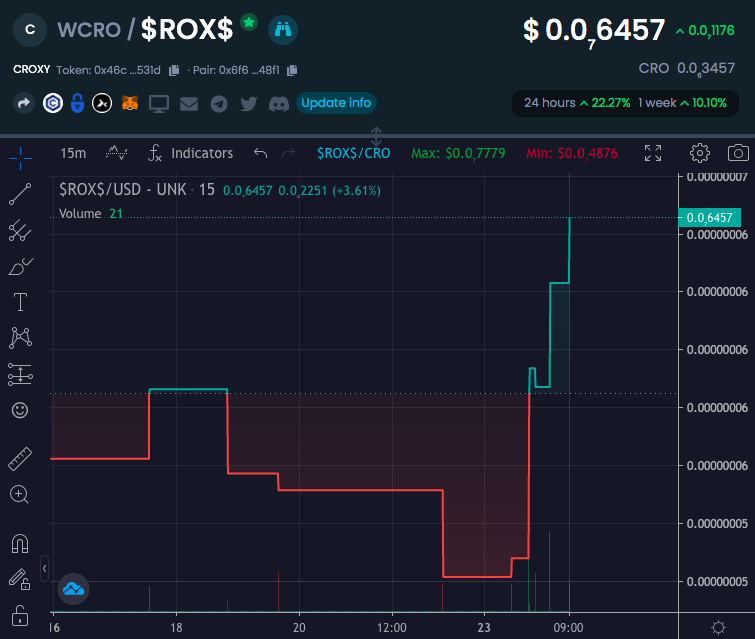Open the chart style selector
755x639 pixels.
117,153
